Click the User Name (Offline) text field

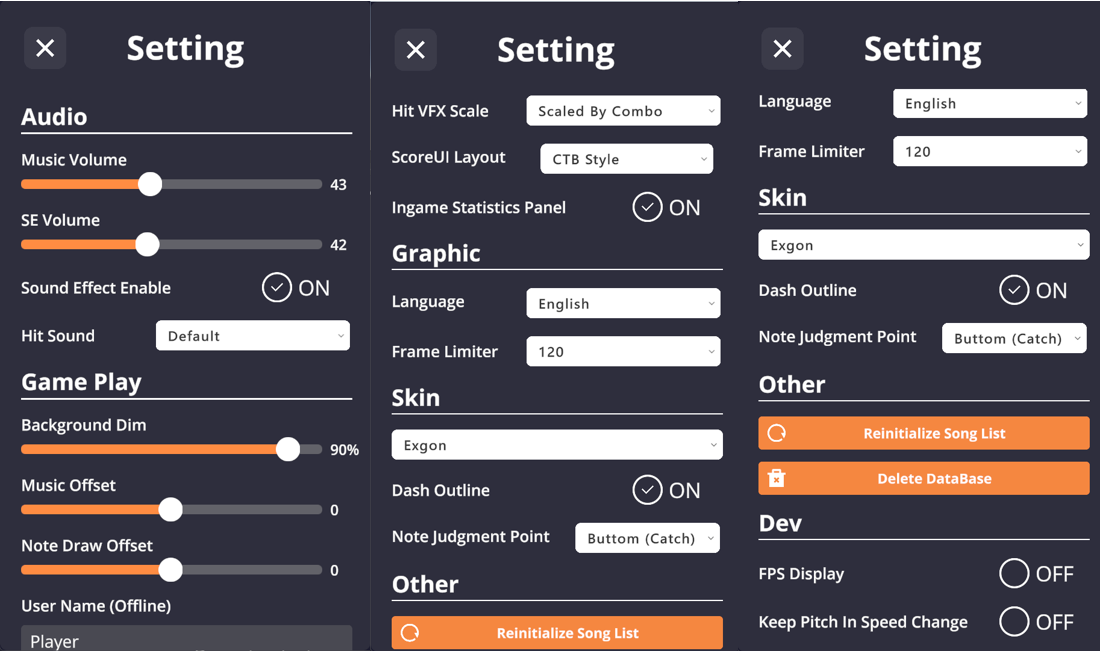(186, 640)
